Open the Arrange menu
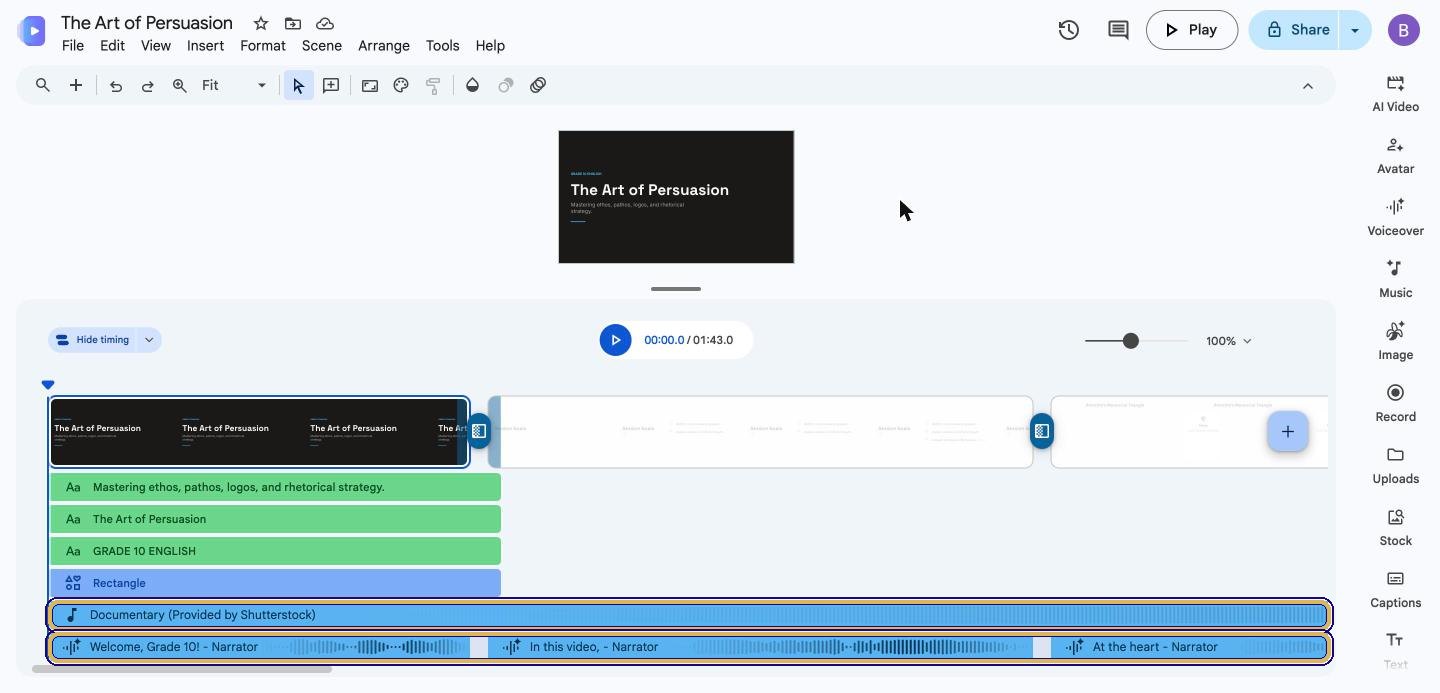1440x693 pixels. coord(384,46)
